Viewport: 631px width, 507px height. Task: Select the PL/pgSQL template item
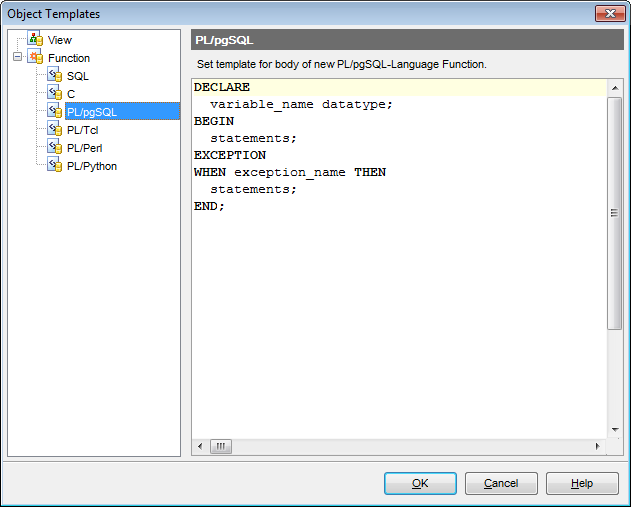[x=122, y=111]
